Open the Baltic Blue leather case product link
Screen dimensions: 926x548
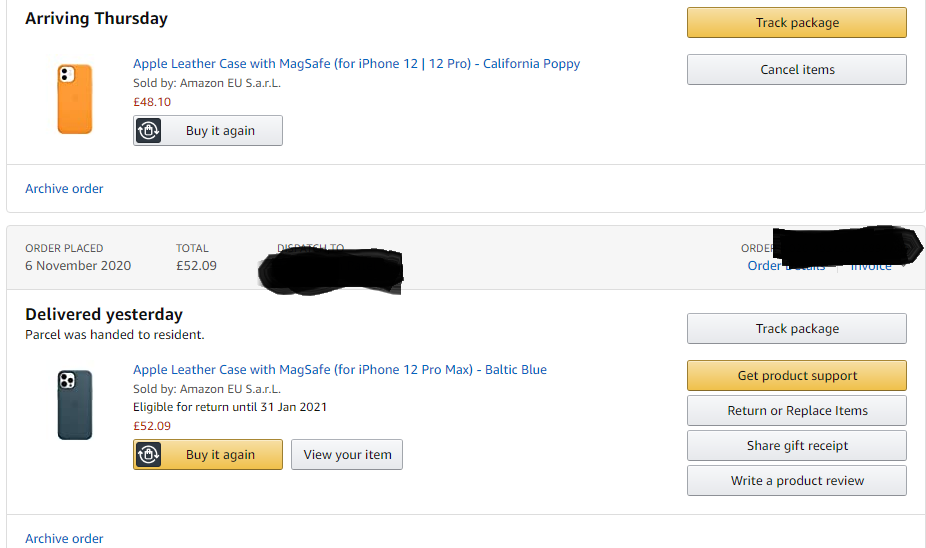[x=339, y=370]
